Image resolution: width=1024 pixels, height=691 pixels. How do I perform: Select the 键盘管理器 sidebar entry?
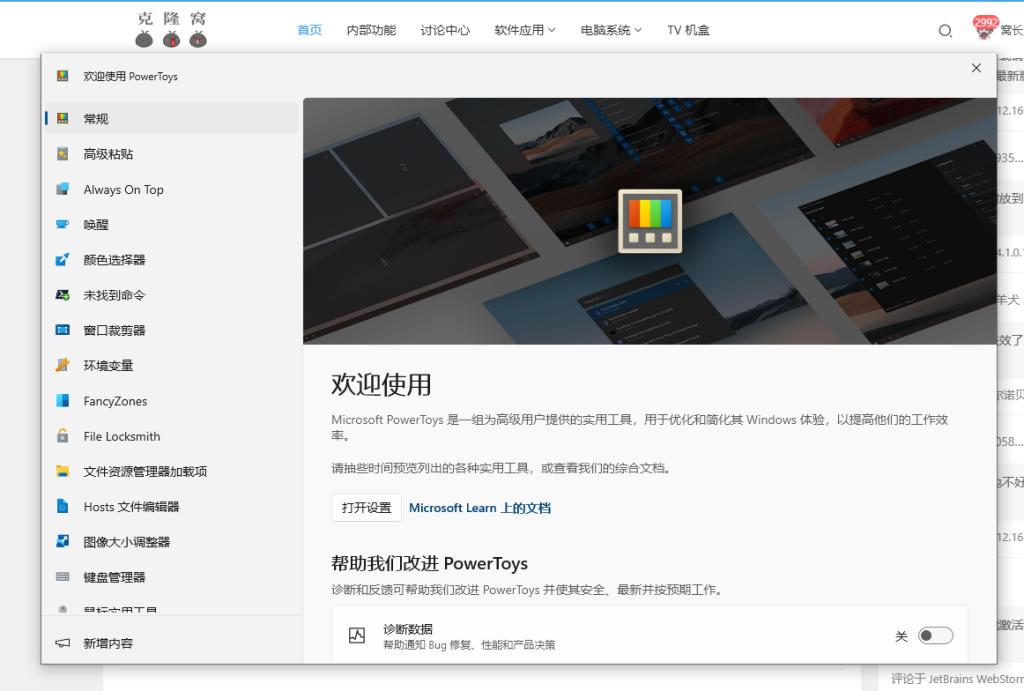click(x=172, y=577)
